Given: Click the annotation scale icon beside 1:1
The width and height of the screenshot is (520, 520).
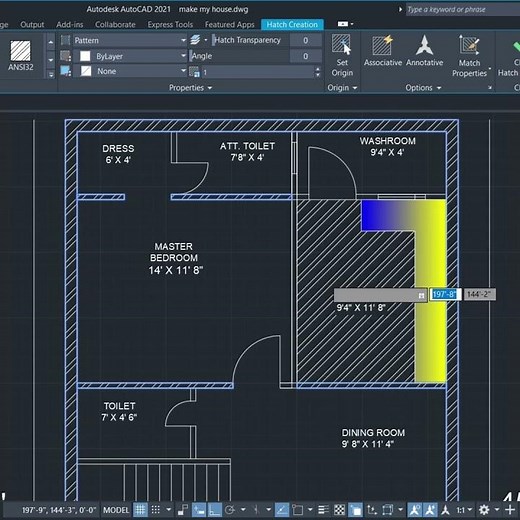Looking at the screenshot, I should tap(445, 509).
